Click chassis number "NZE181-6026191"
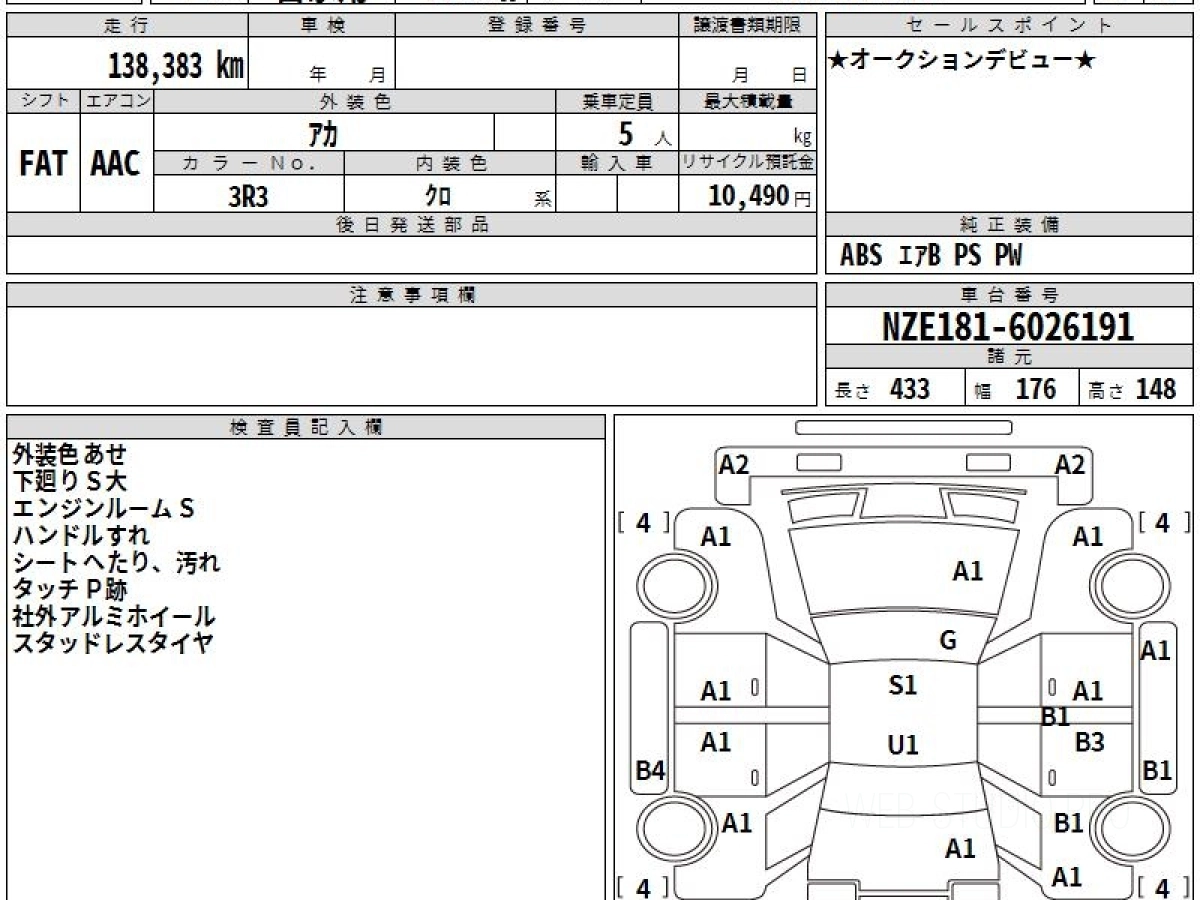The width and height of the screenshot is (1200, 900). tap(1008, 326)
